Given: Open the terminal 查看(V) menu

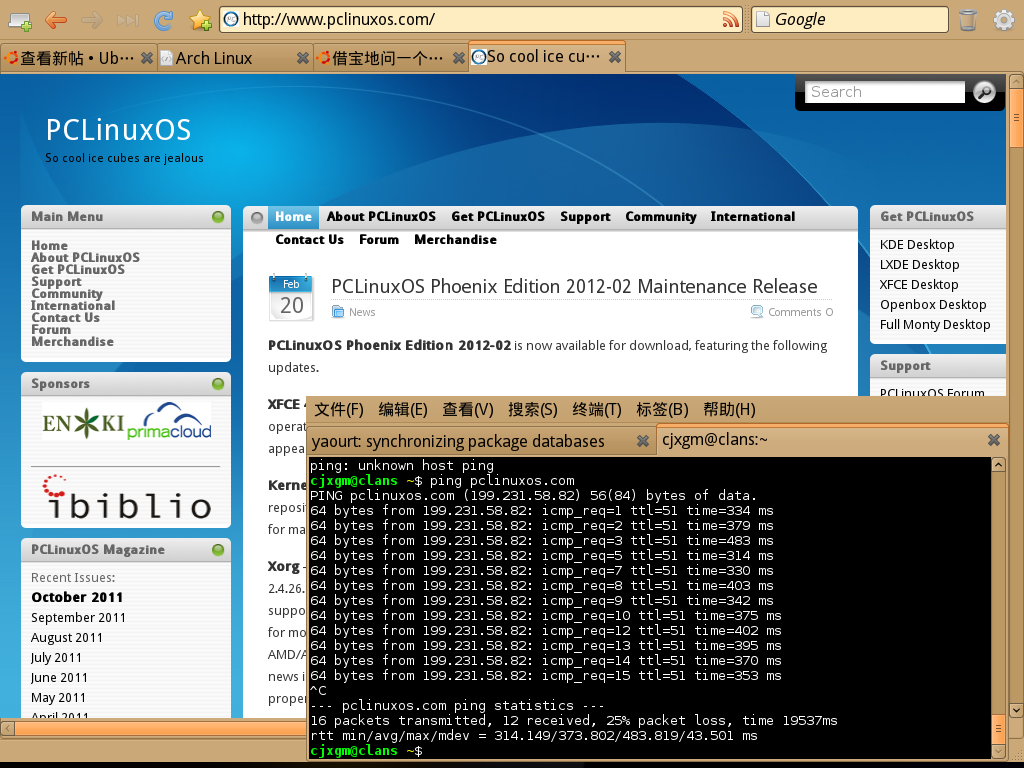Looking at the screenshot, I should point(468,409).
